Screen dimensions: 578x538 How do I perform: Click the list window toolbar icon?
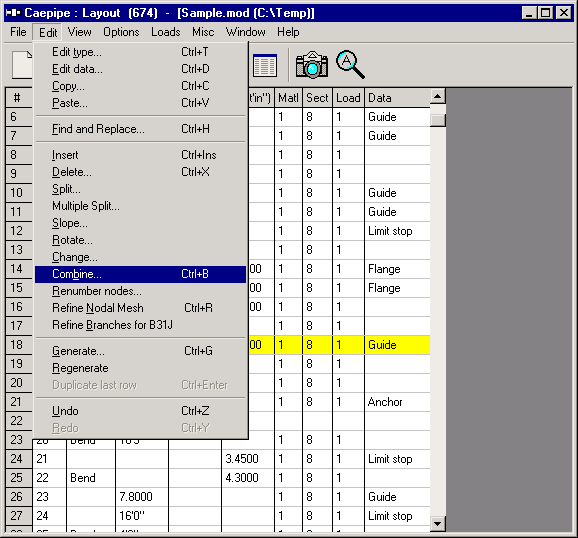pos(265,65)
